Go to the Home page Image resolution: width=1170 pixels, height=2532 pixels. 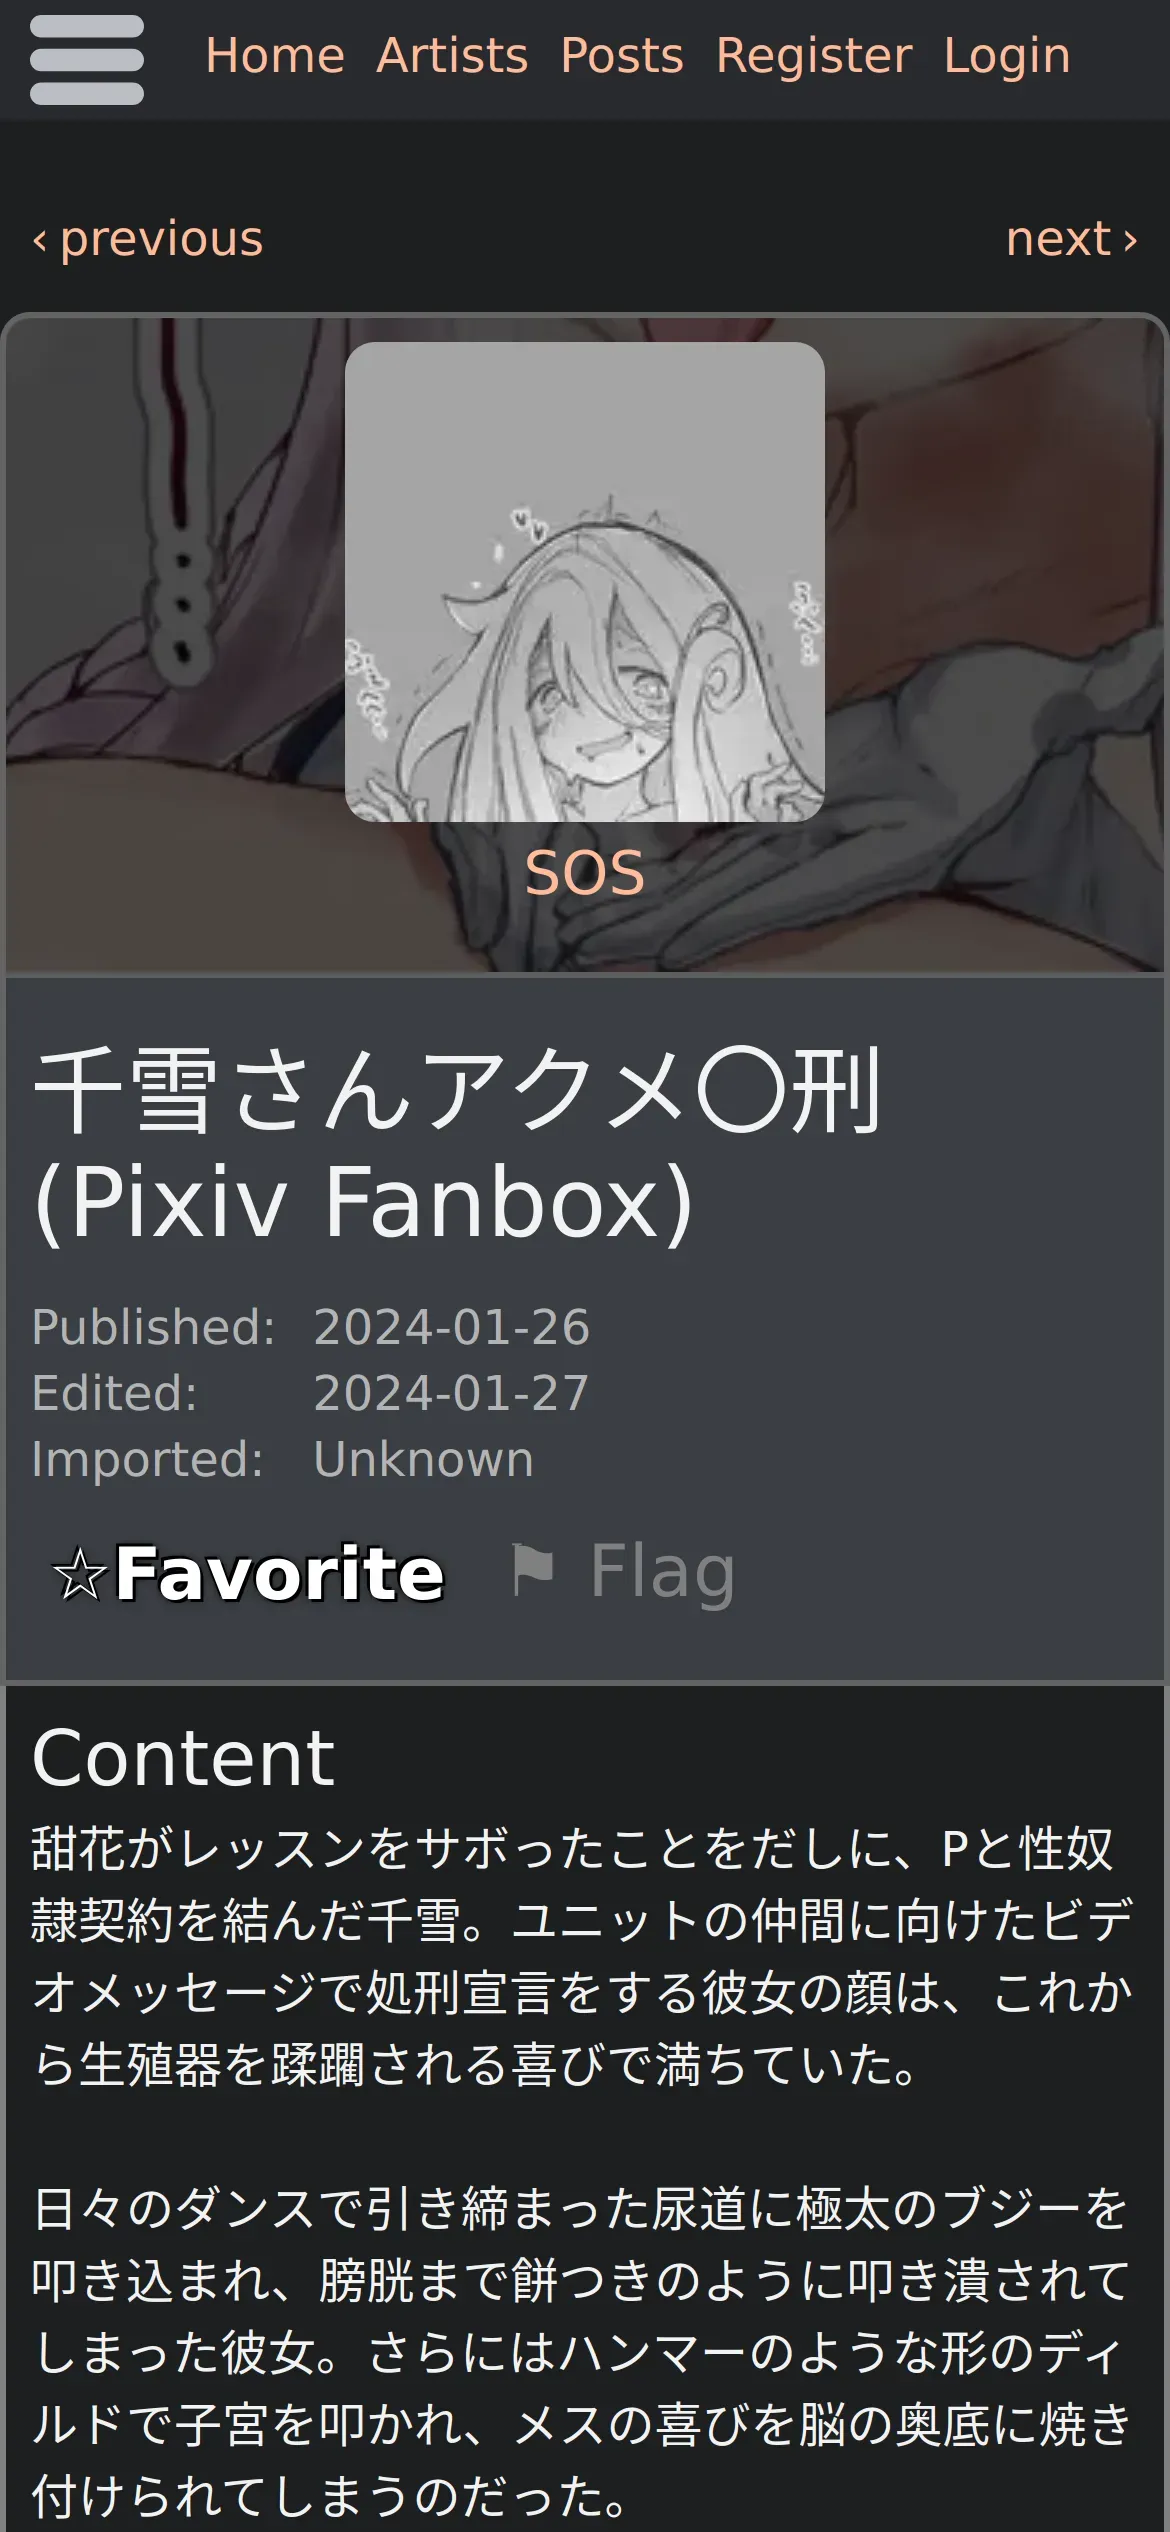[x=275, y=56]
